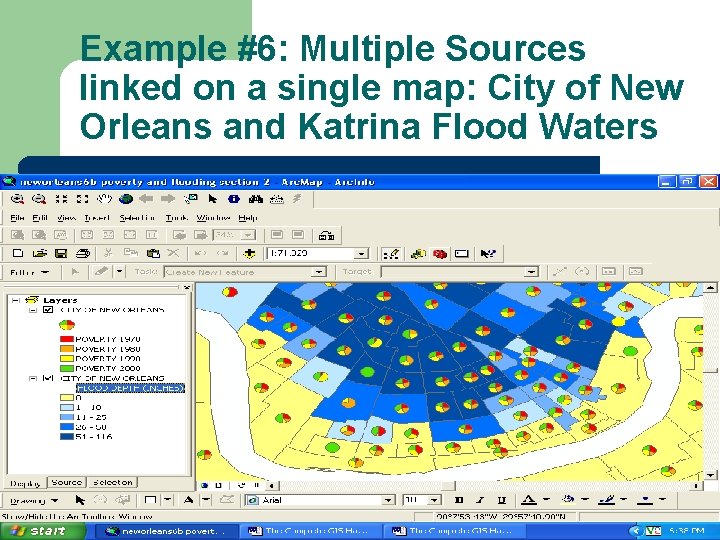Pick the Select Elements black arrow tool
The image size is (720, 540).
click(212, 199)
